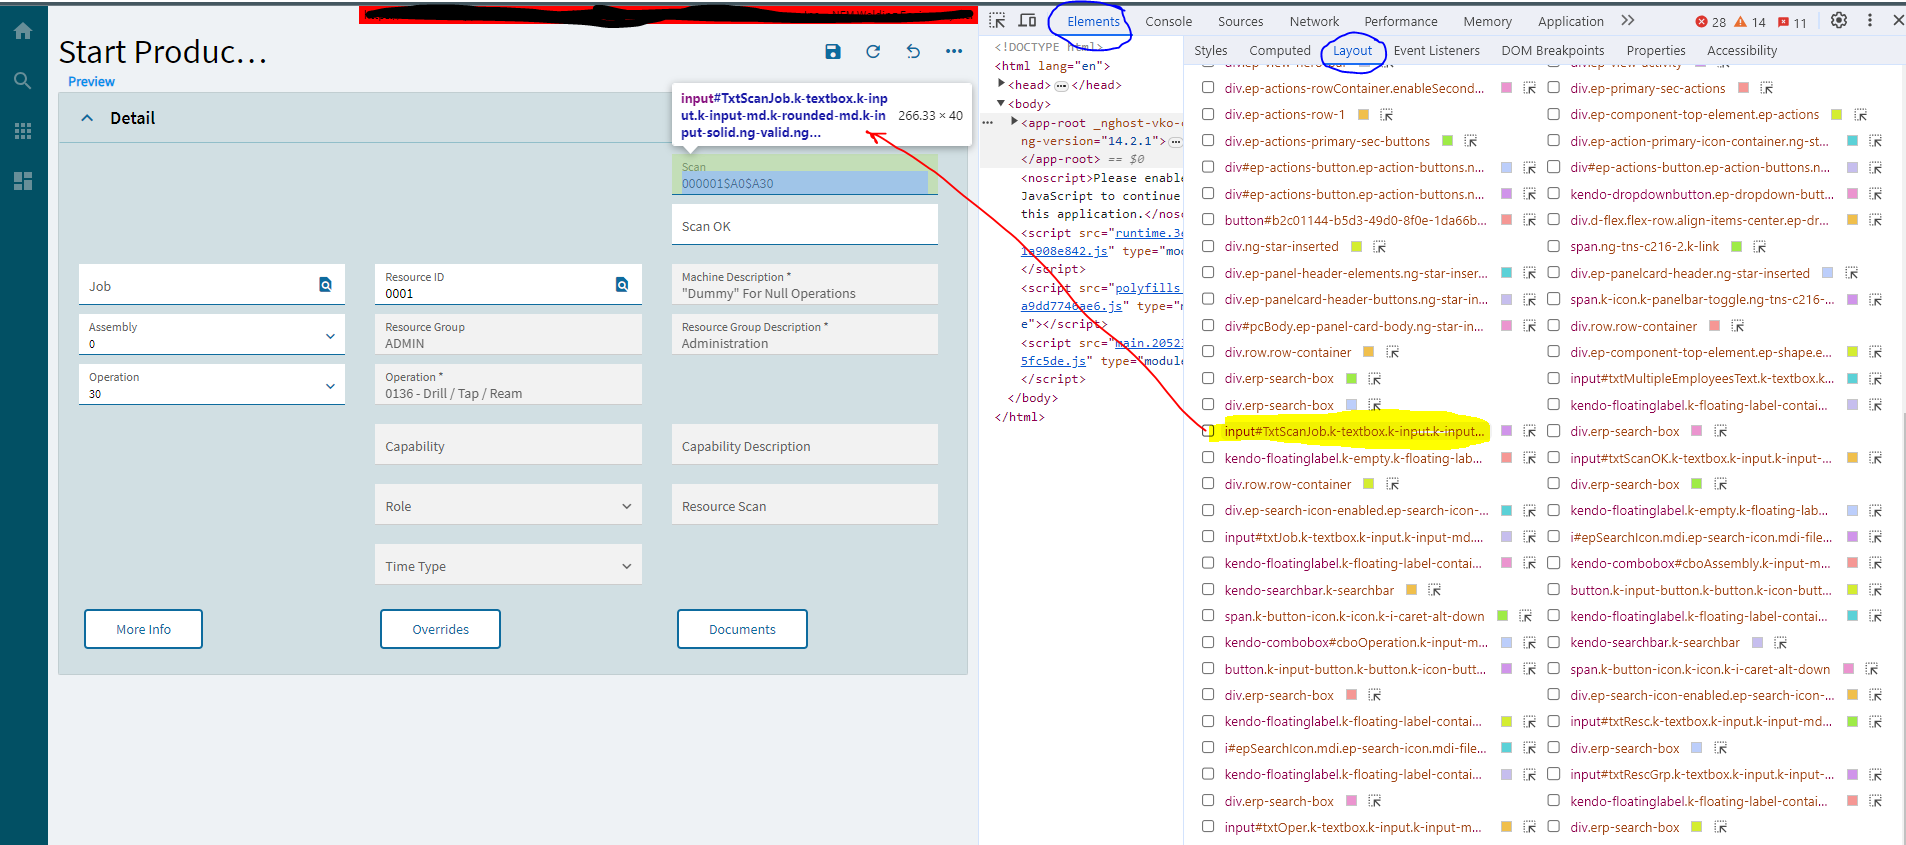Collapse the body node in DOM tree
Image resolution: width=1906 pixels, height=845 pixels.
click(x=1001, y=103)
